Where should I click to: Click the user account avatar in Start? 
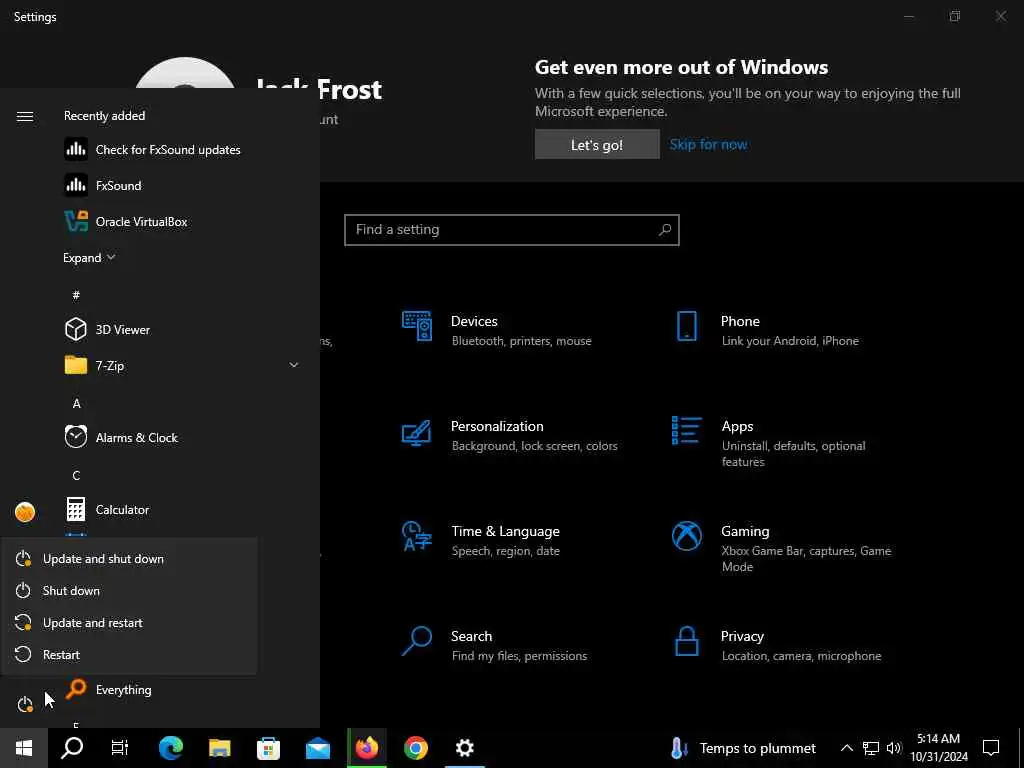(25, 512)
